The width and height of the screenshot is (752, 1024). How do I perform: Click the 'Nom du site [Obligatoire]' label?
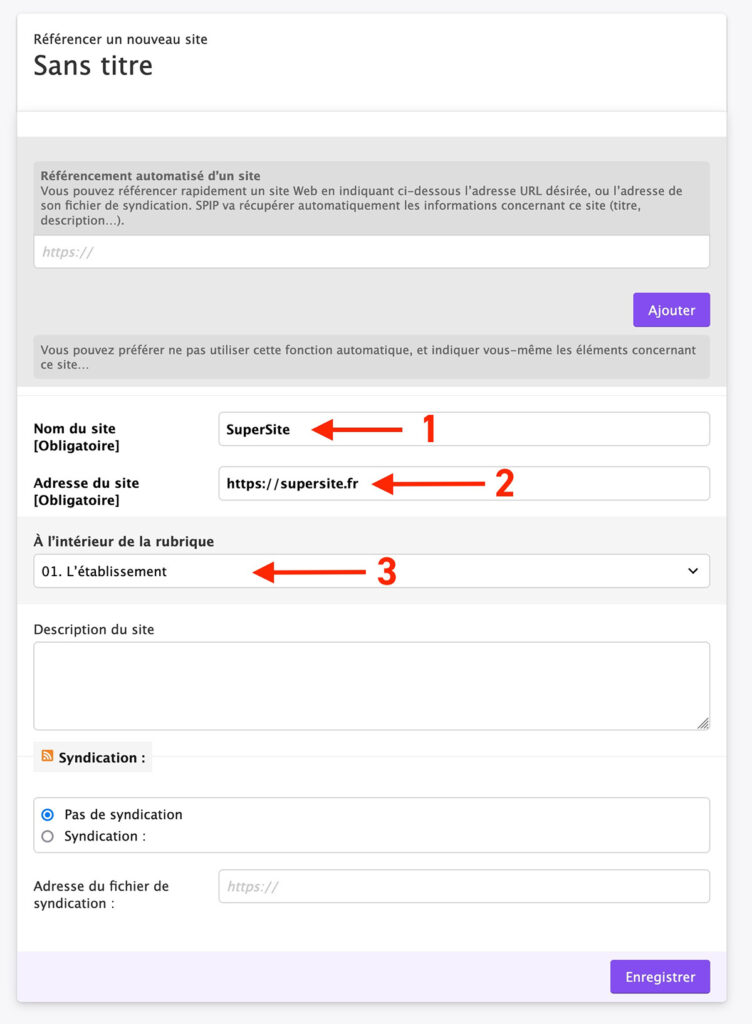tap(75, 437)
